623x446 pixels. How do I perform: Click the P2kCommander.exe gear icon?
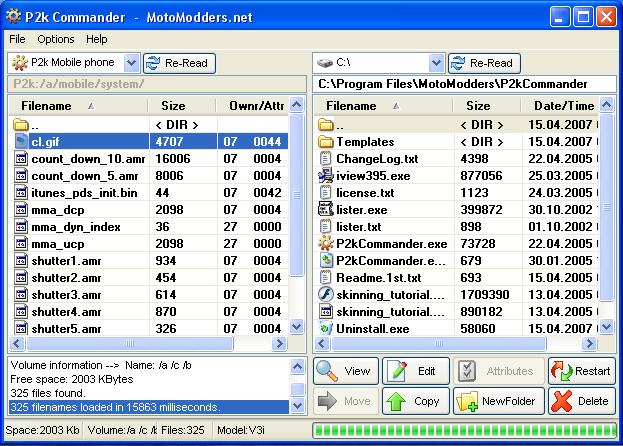[x=325, y=243]
